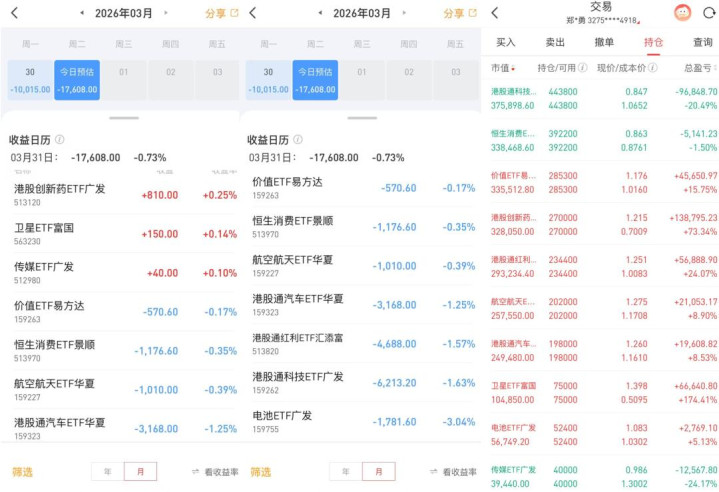Open 港股创新药 holding with 328,050.00 value
This screenshot has height=492, width=719.
click(603, 225)
